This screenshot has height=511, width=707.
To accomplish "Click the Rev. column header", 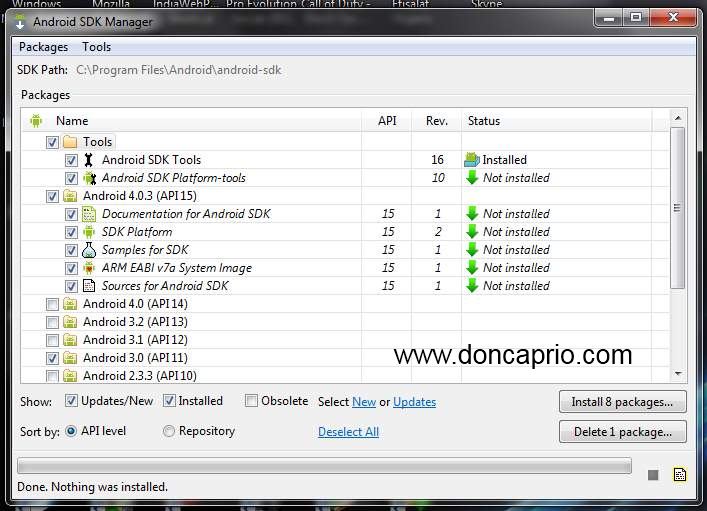I will pos(436,121).
